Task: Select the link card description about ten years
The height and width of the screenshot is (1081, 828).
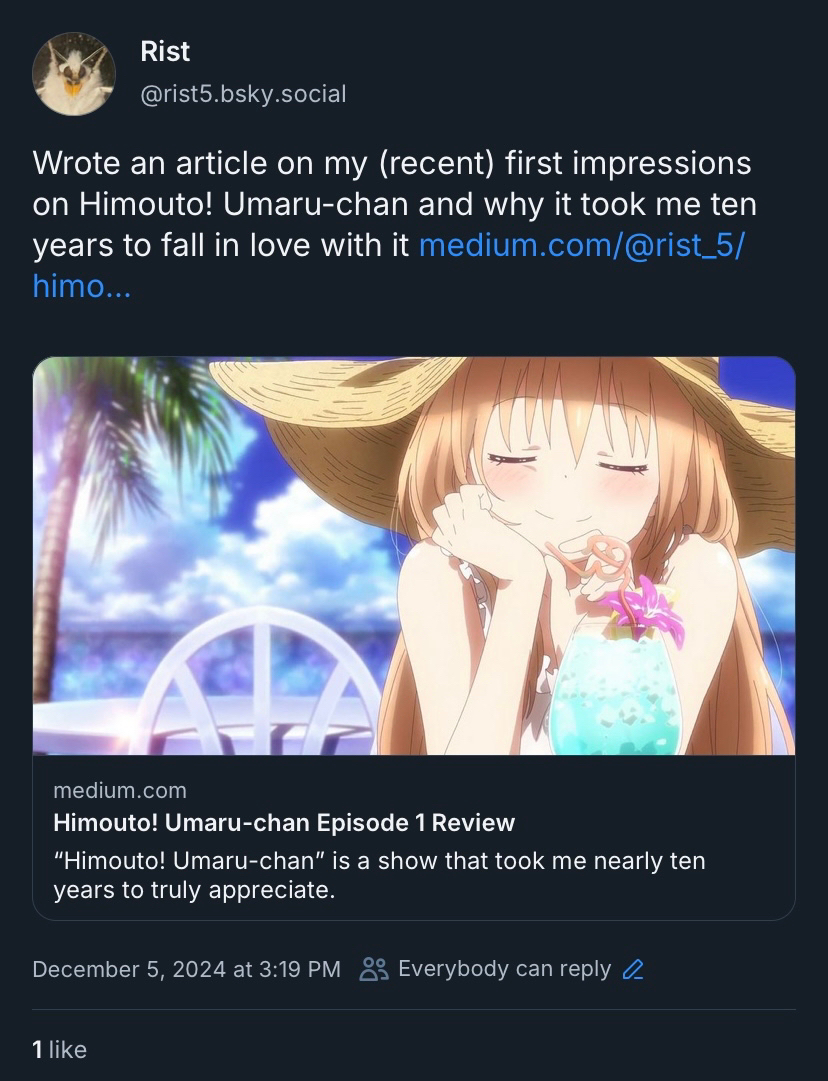Action: tap(379, 876)
